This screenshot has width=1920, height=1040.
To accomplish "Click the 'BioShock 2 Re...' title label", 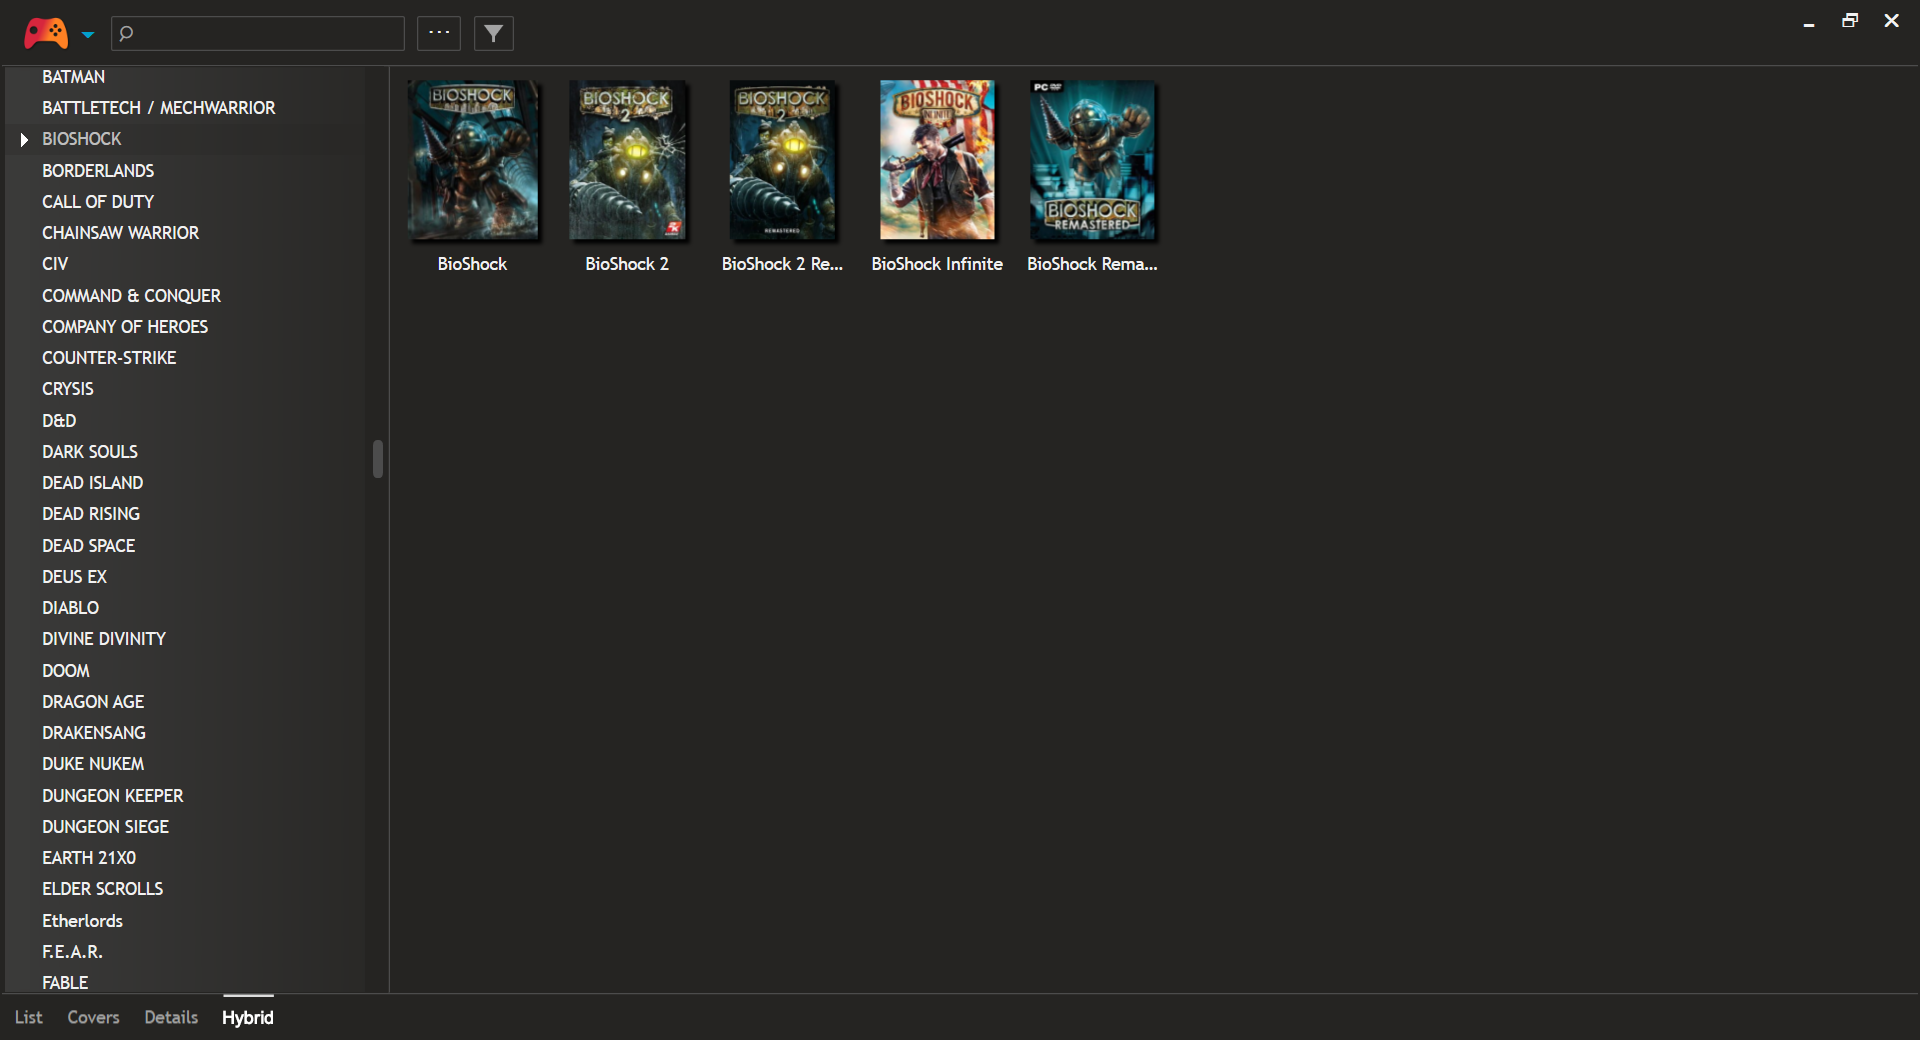I will point(782,264).
